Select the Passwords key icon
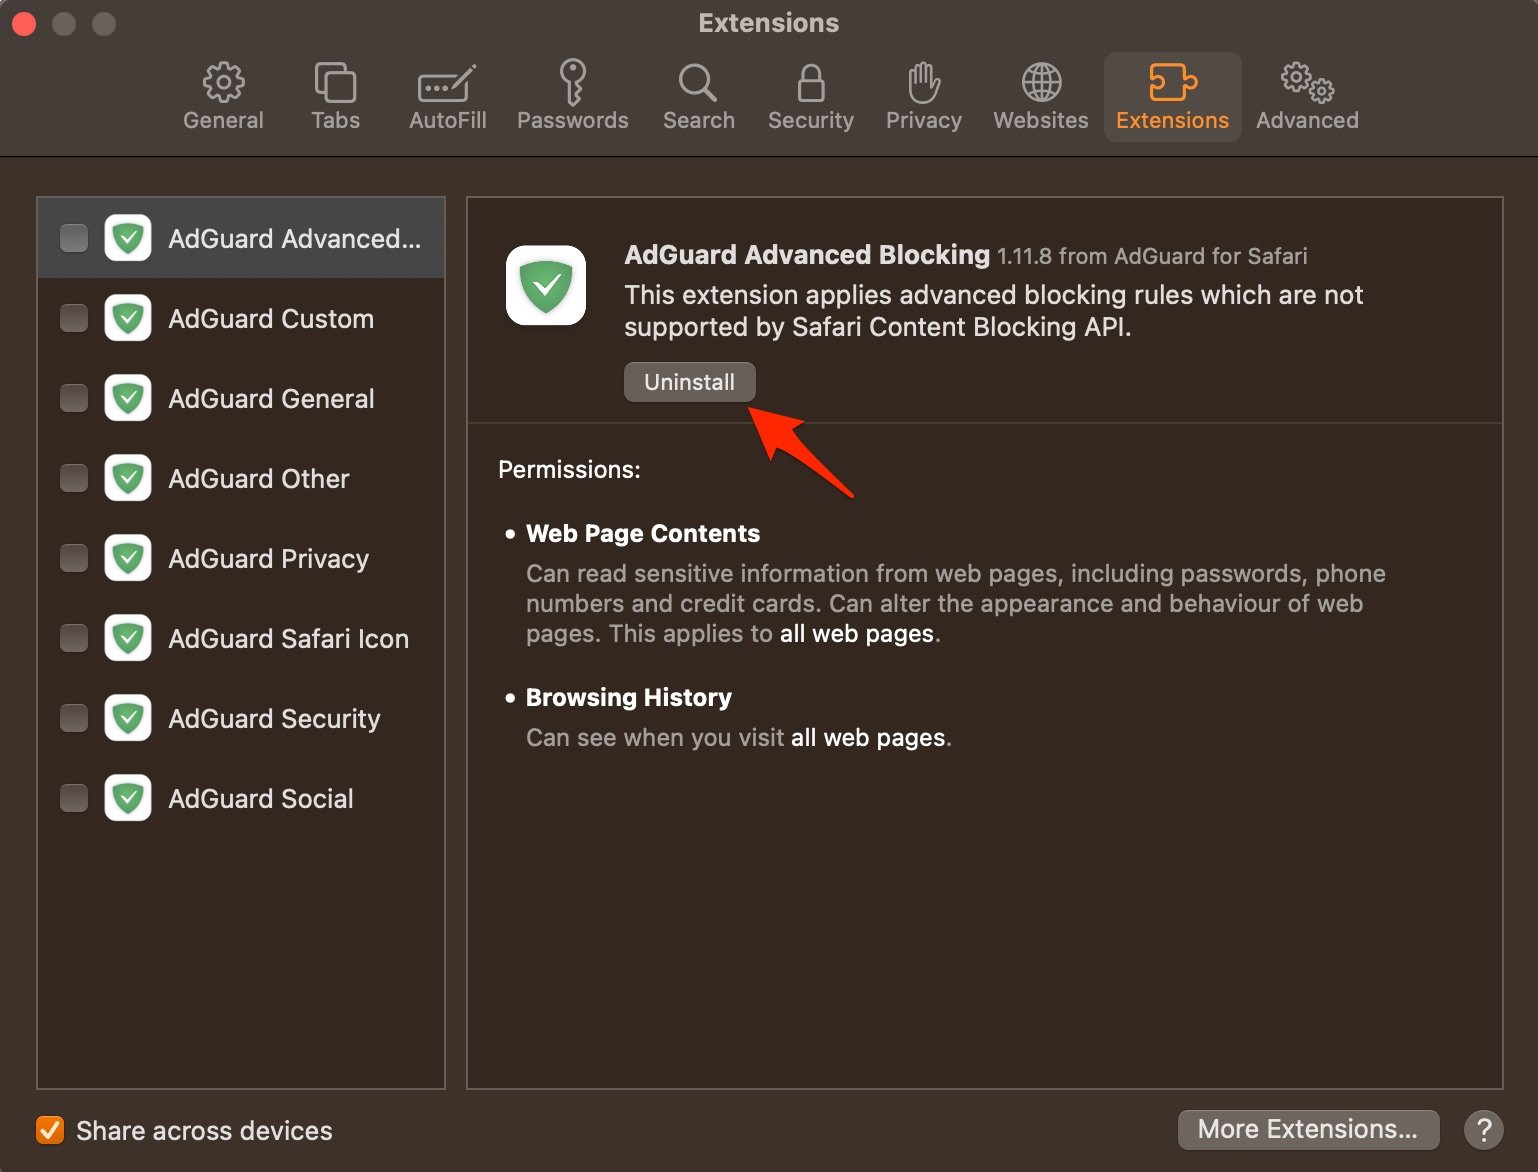The width and height of the screenshot is (1538, 1172). tap(573, 95)
